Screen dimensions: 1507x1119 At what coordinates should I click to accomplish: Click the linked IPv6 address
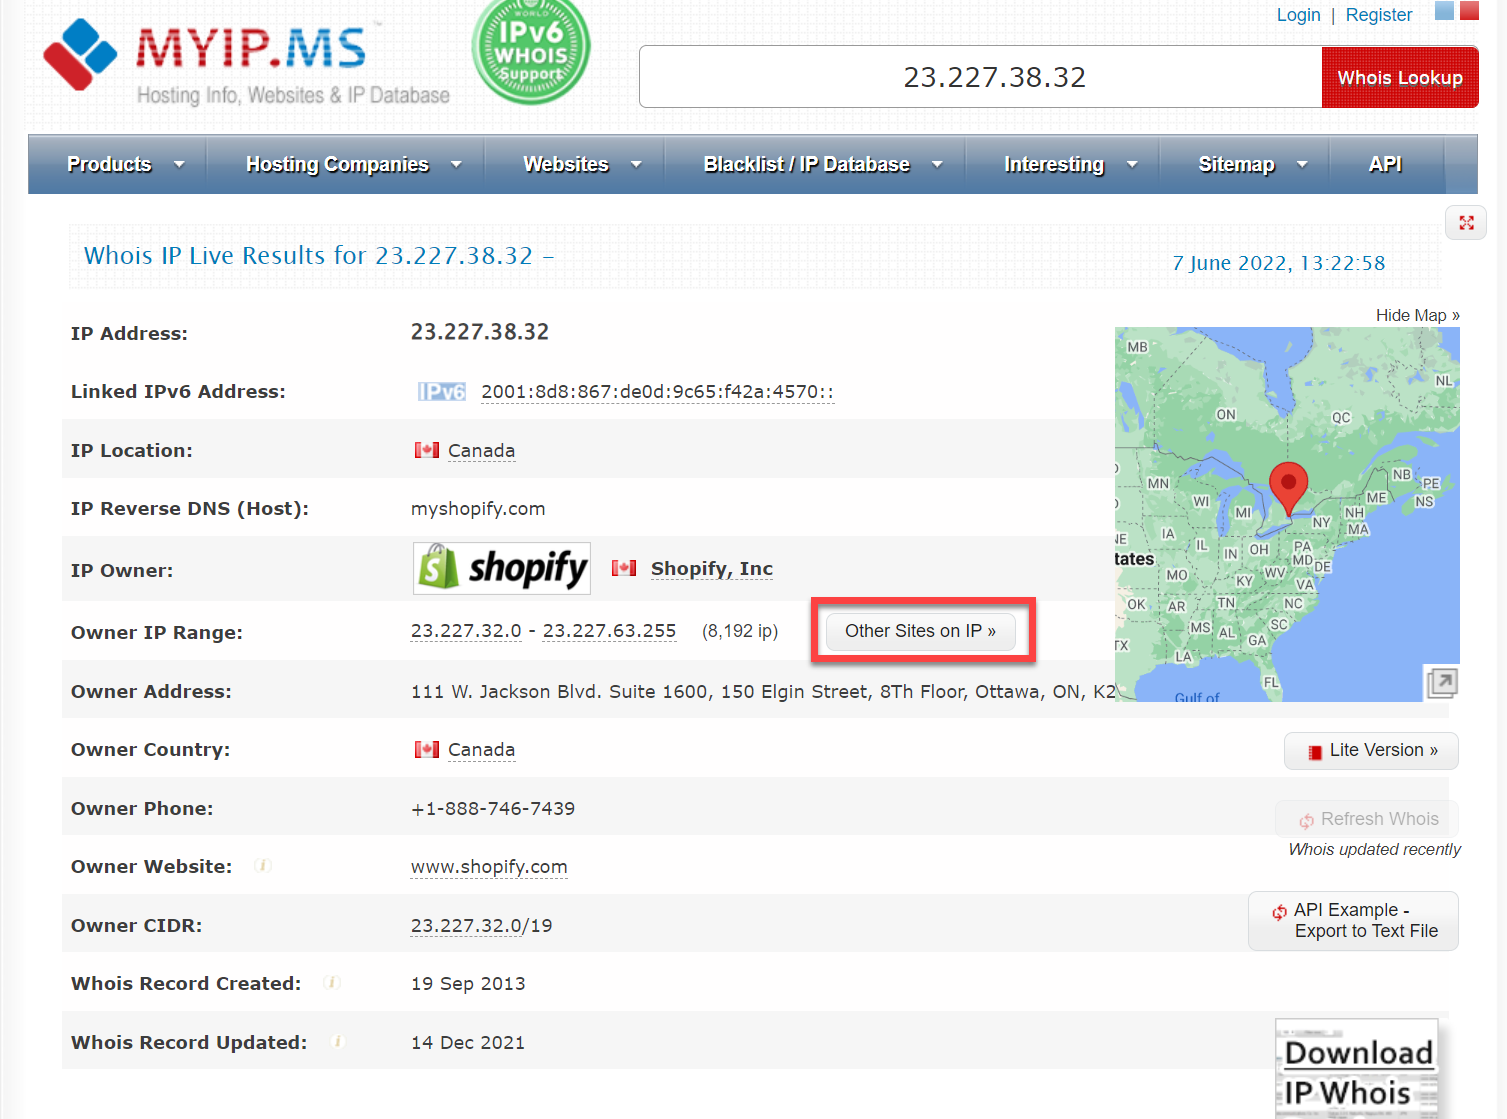[657, 392]
